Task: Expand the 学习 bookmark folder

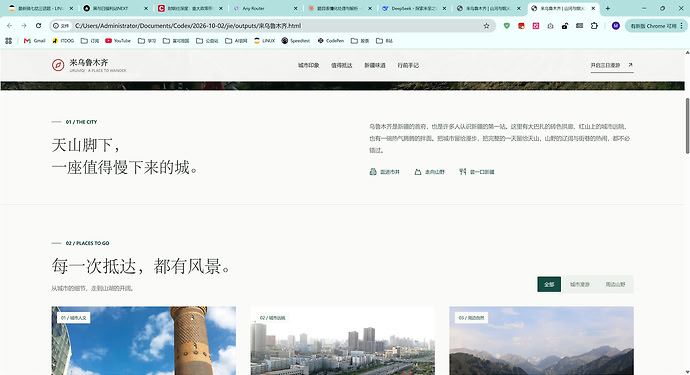Action: click(147, 41)
